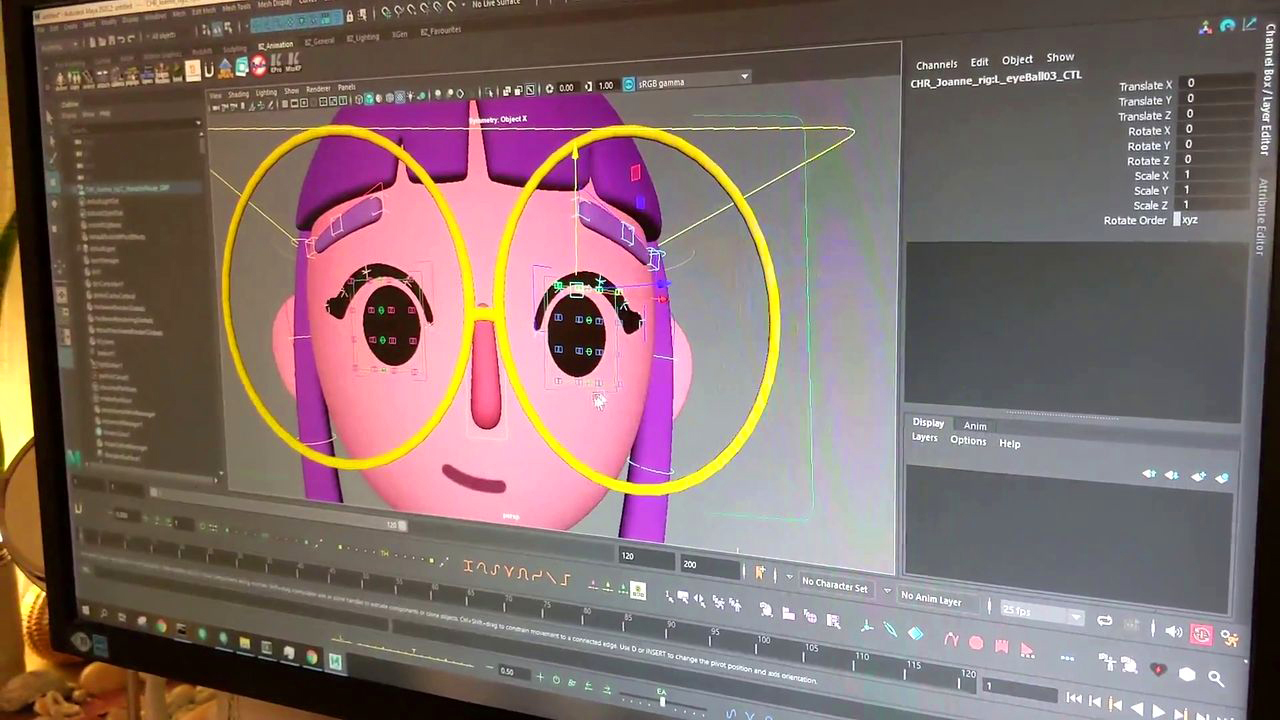1280x720 pixels.
Task: Mute sound with the speaker icon
Action: click(1174, 632)
